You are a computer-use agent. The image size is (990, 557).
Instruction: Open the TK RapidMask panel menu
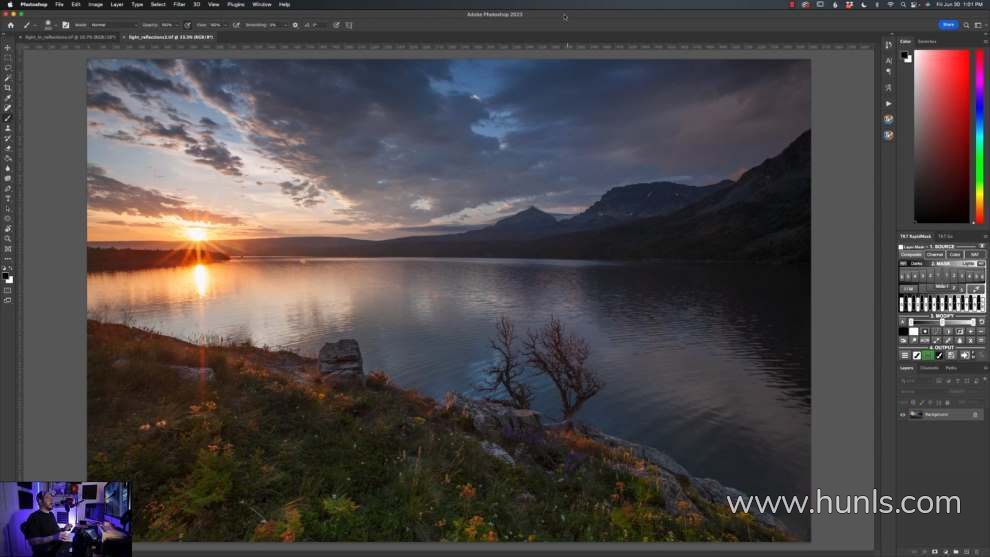pos(986,236)
